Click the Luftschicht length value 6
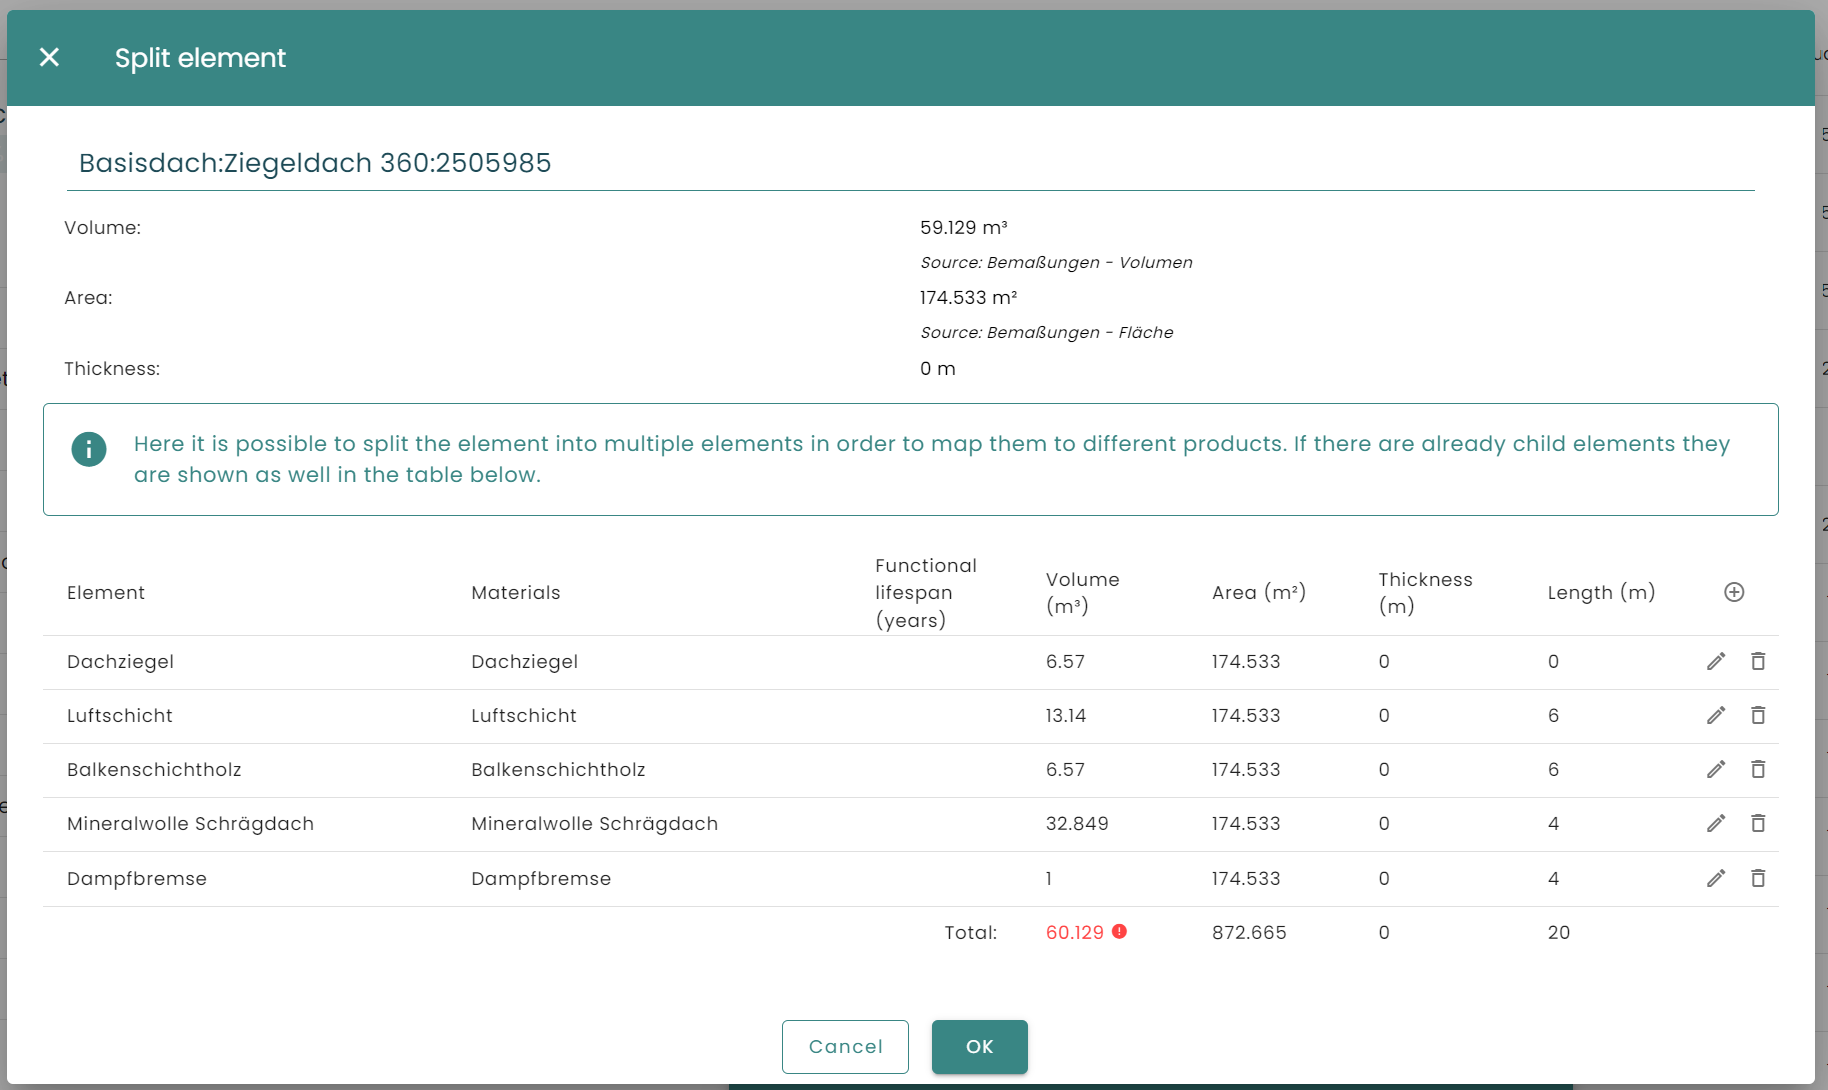 tap(1554, 716)
